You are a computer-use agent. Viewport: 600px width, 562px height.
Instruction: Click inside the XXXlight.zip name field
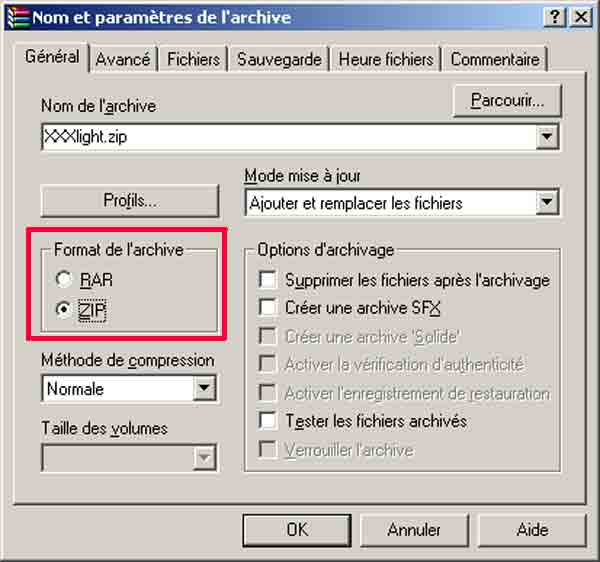[x=289, y=137]
